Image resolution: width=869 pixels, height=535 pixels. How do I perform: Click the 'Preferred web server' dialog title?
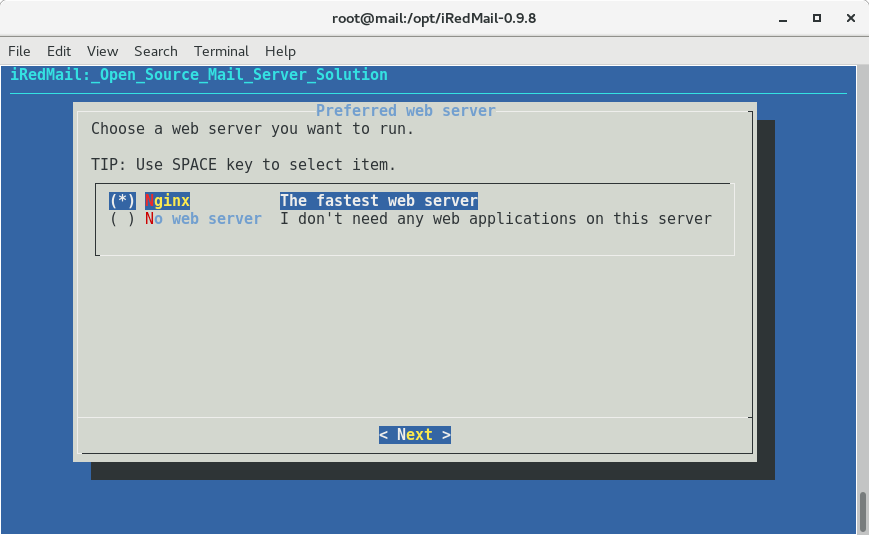tap(406, 111)
